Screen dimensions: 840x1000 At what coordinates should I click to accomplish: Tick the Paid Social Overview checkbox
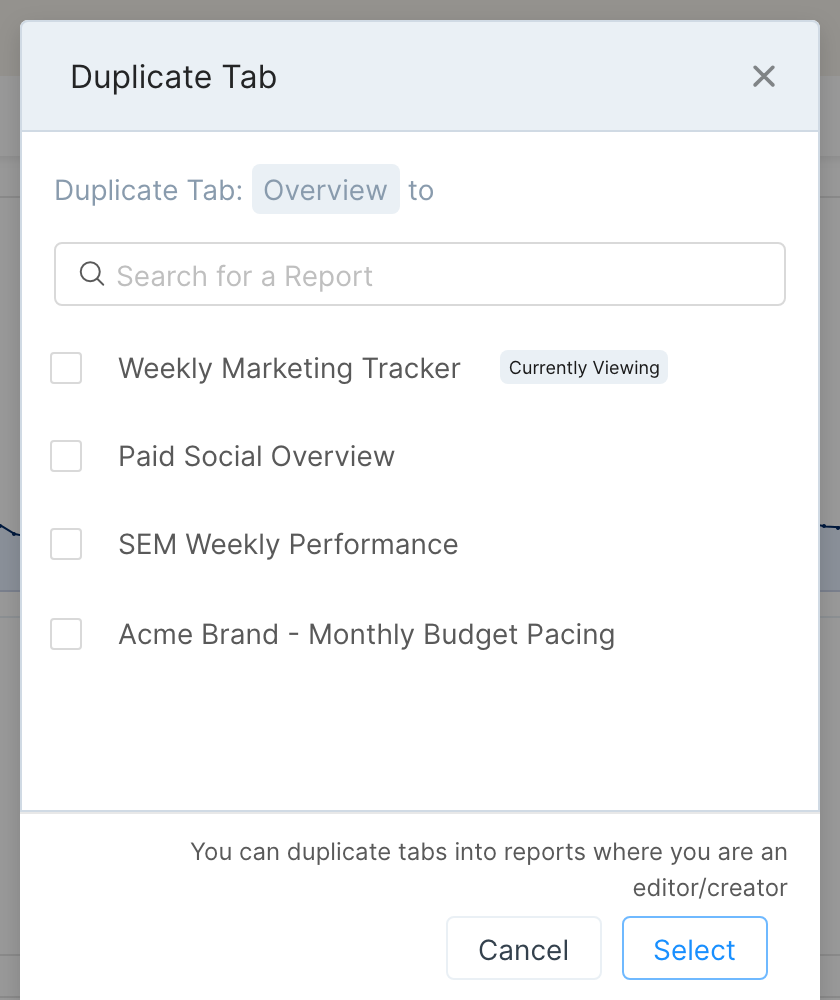66,456
